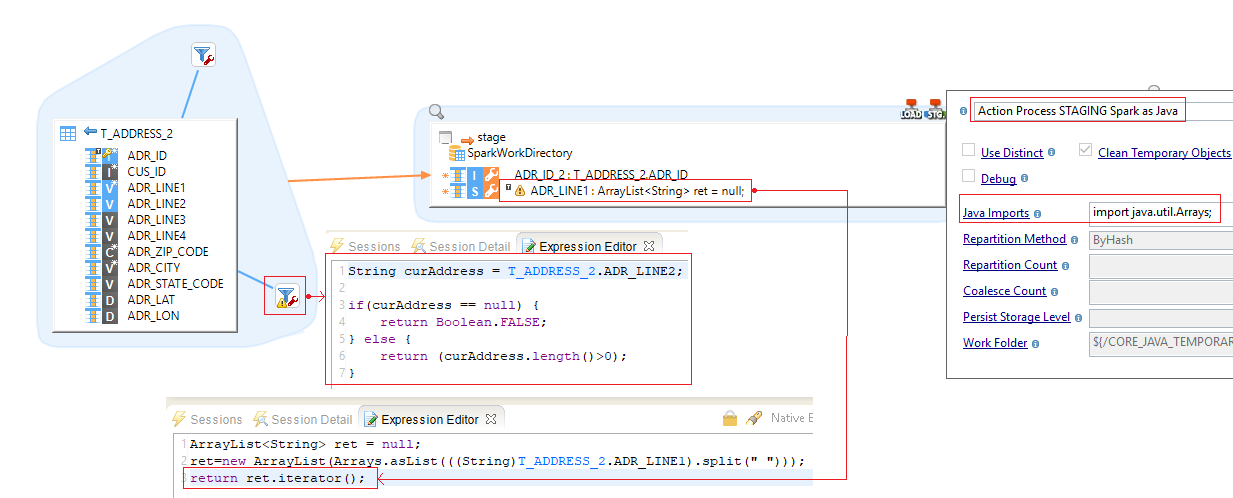Click the LOAD template icon
Screen dimensions: 1233x498
[x=911, y=109]
